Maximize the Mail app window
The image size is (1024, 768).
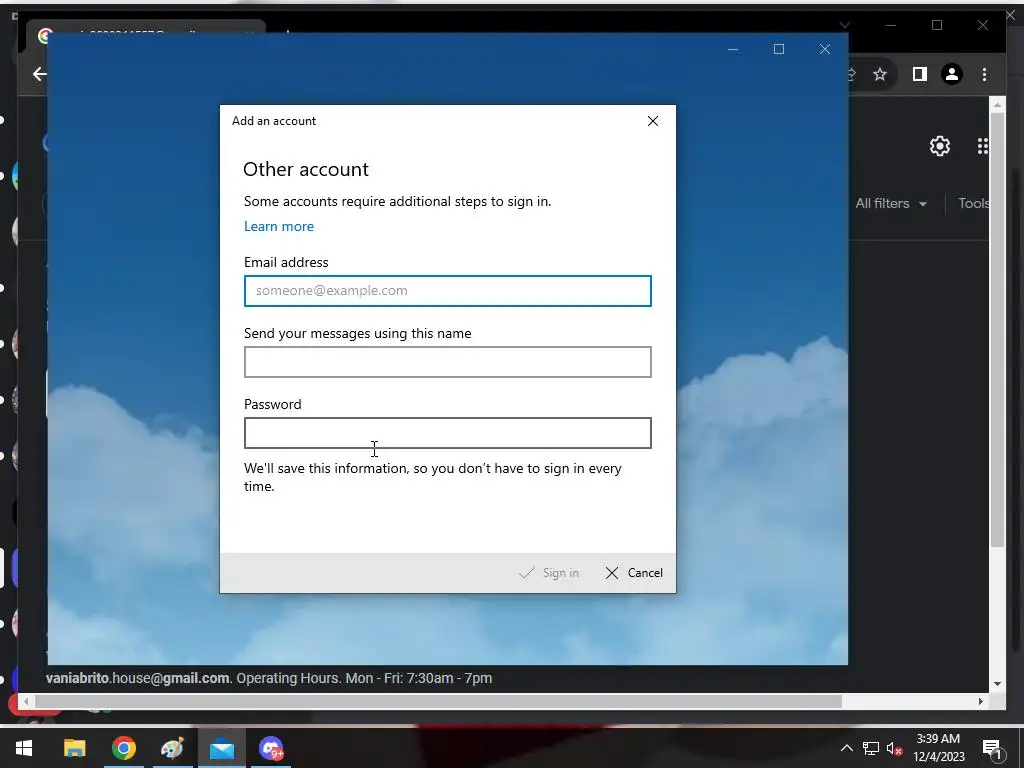[778, 50]
